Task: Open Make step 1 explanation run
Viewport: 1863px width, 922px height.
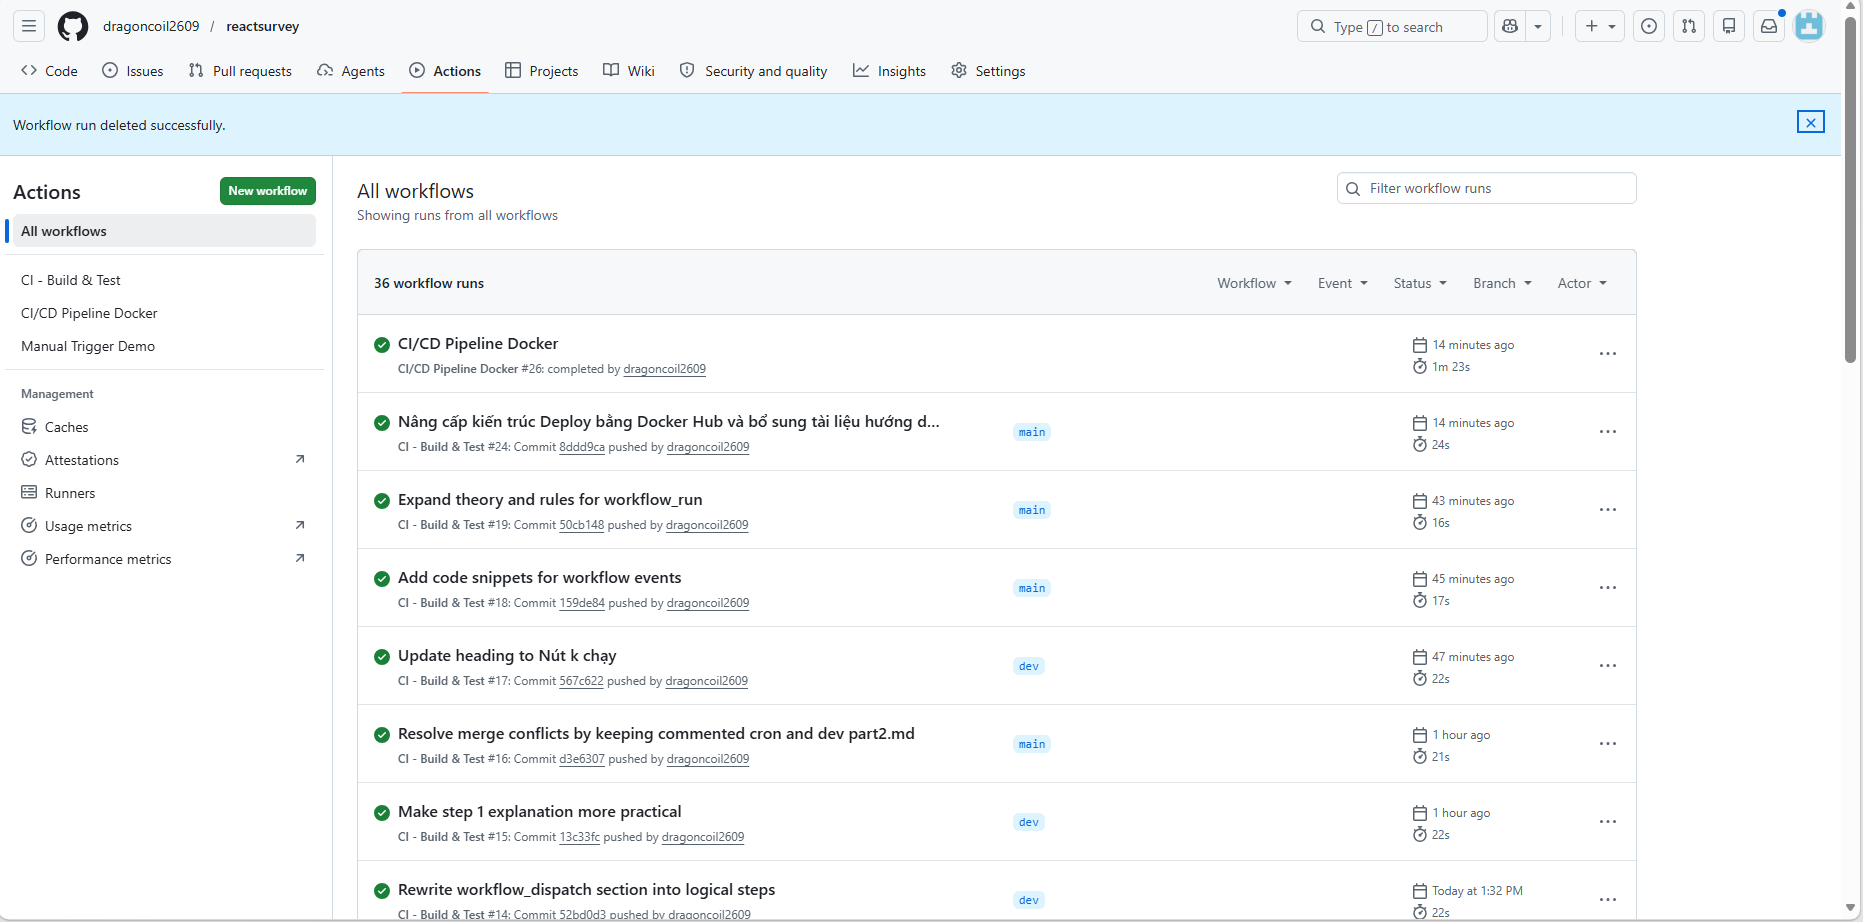Action: coord(539,812)
